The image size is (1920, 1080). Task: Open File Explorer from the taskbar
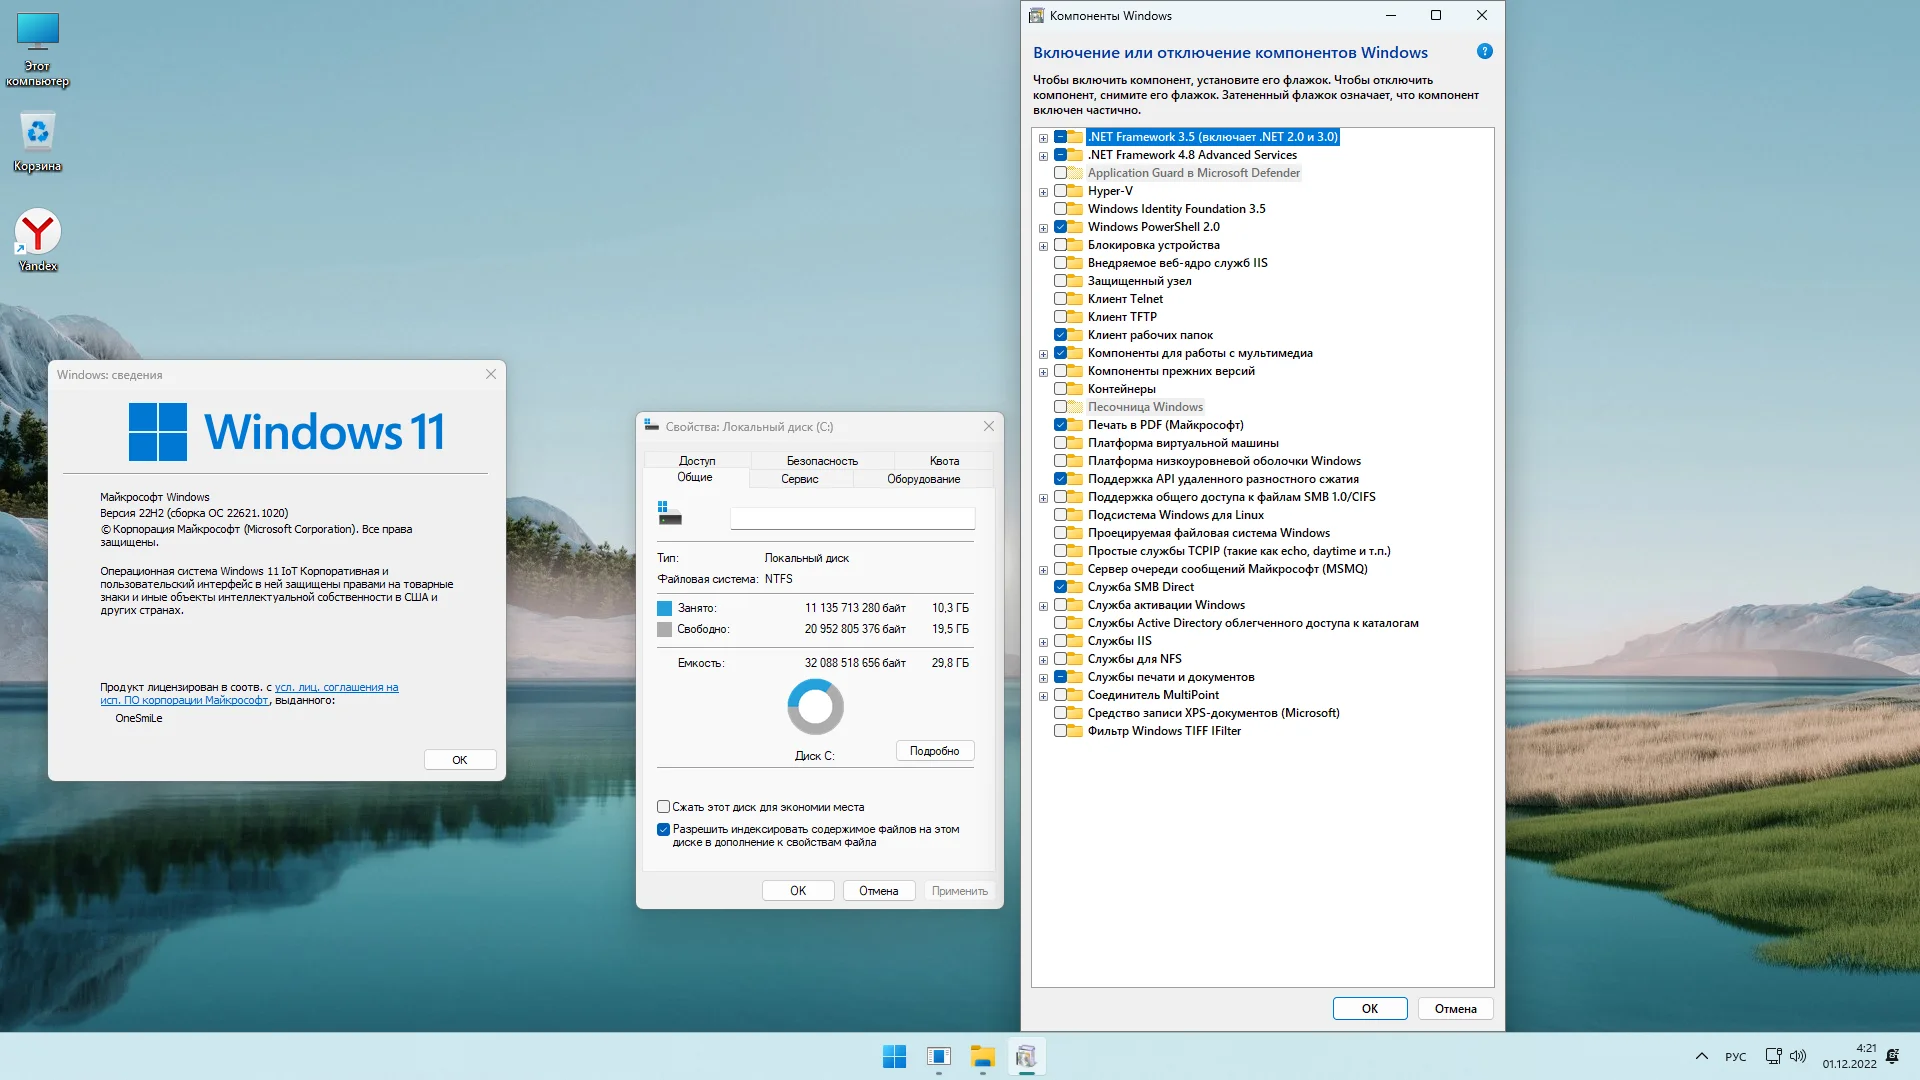pos(982,1057)
